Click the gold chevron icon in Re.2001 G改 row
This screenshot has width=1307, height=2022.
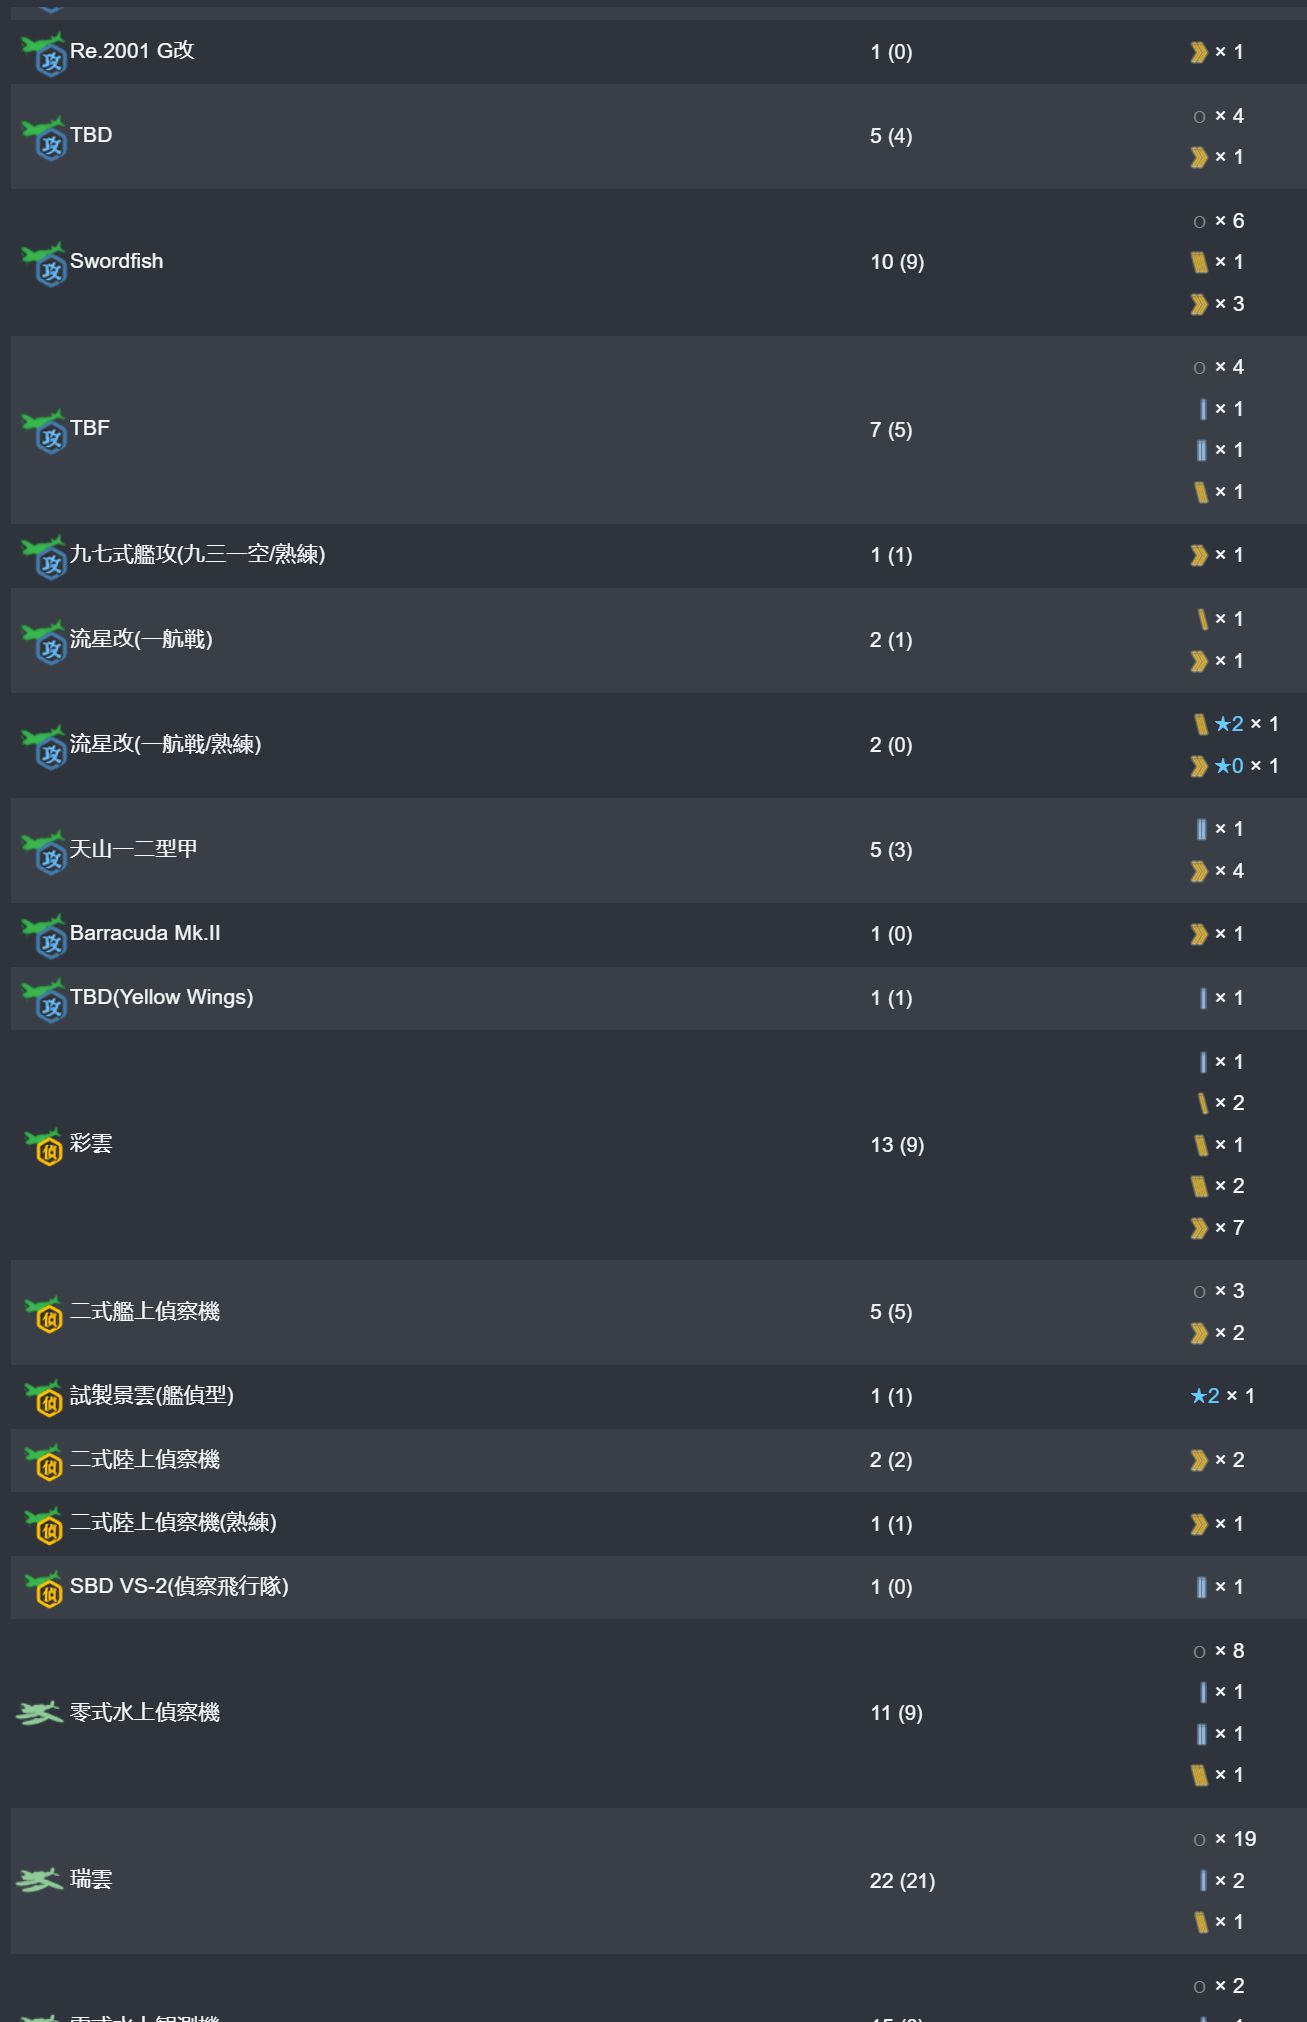pos(1199,52)
